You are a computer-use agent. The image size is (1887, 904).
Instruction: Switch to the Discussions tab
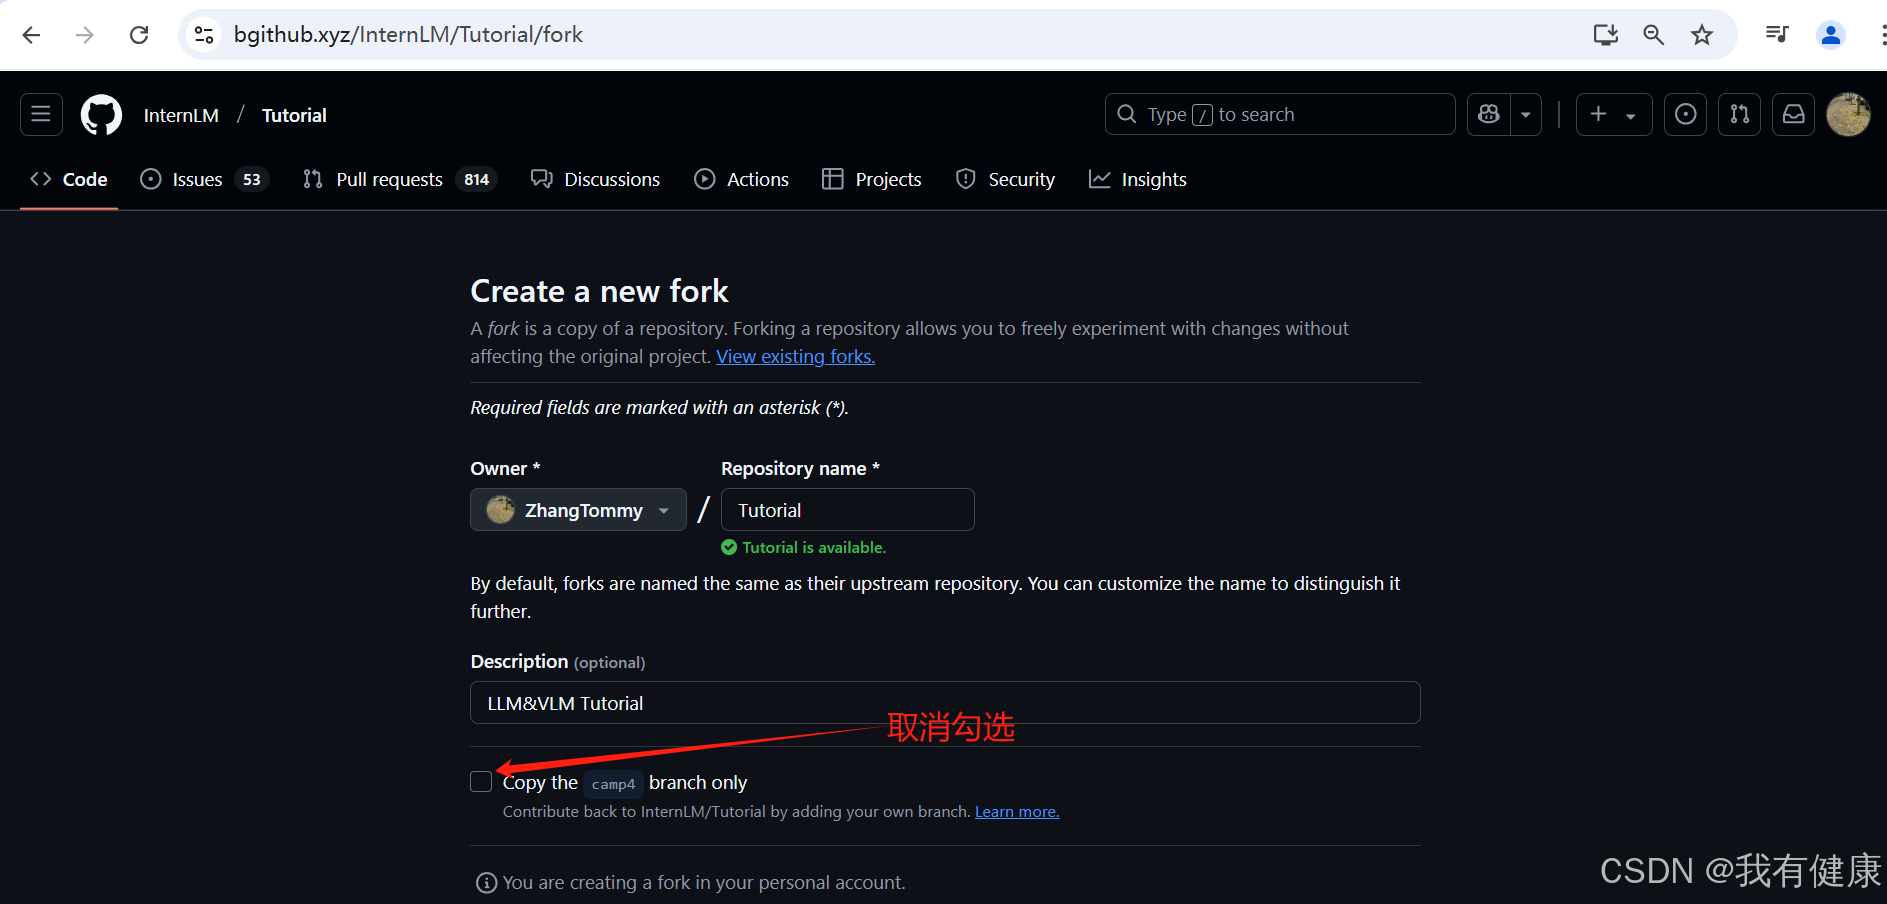pyautogui.click(x=596, y=179)
